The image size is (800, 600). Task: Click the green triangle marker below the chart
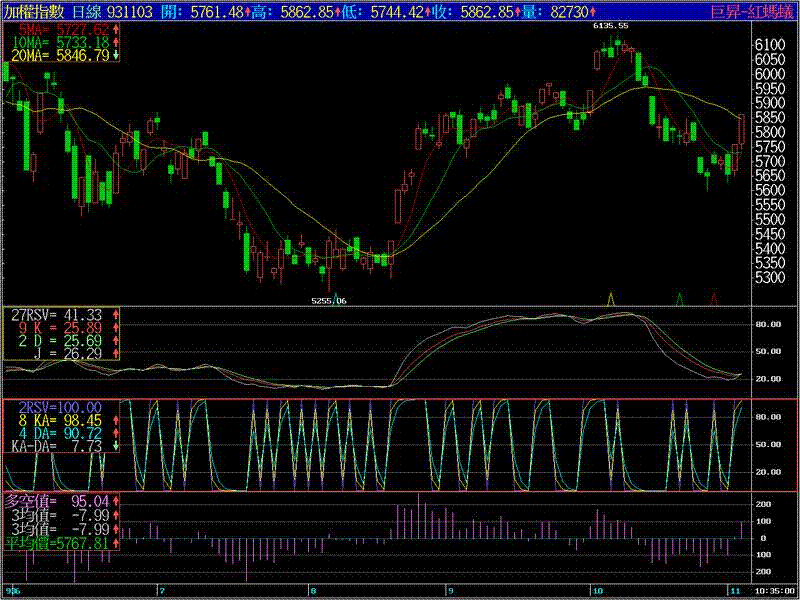[x=680, y=298]
